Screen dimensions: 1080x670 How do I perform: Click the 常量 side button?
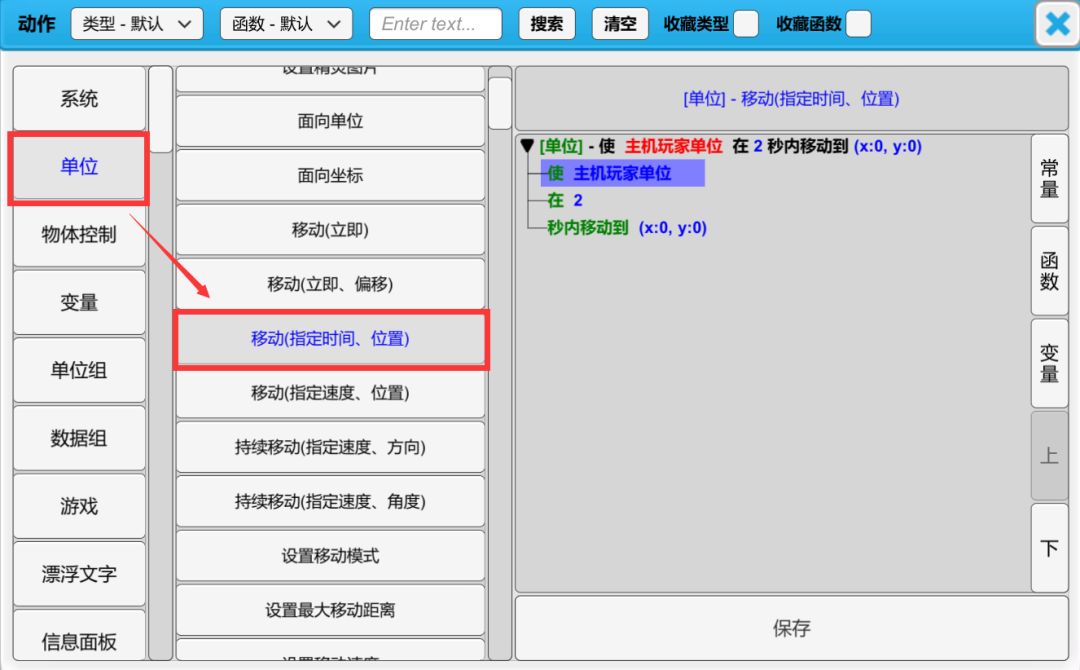[1049, 179]
